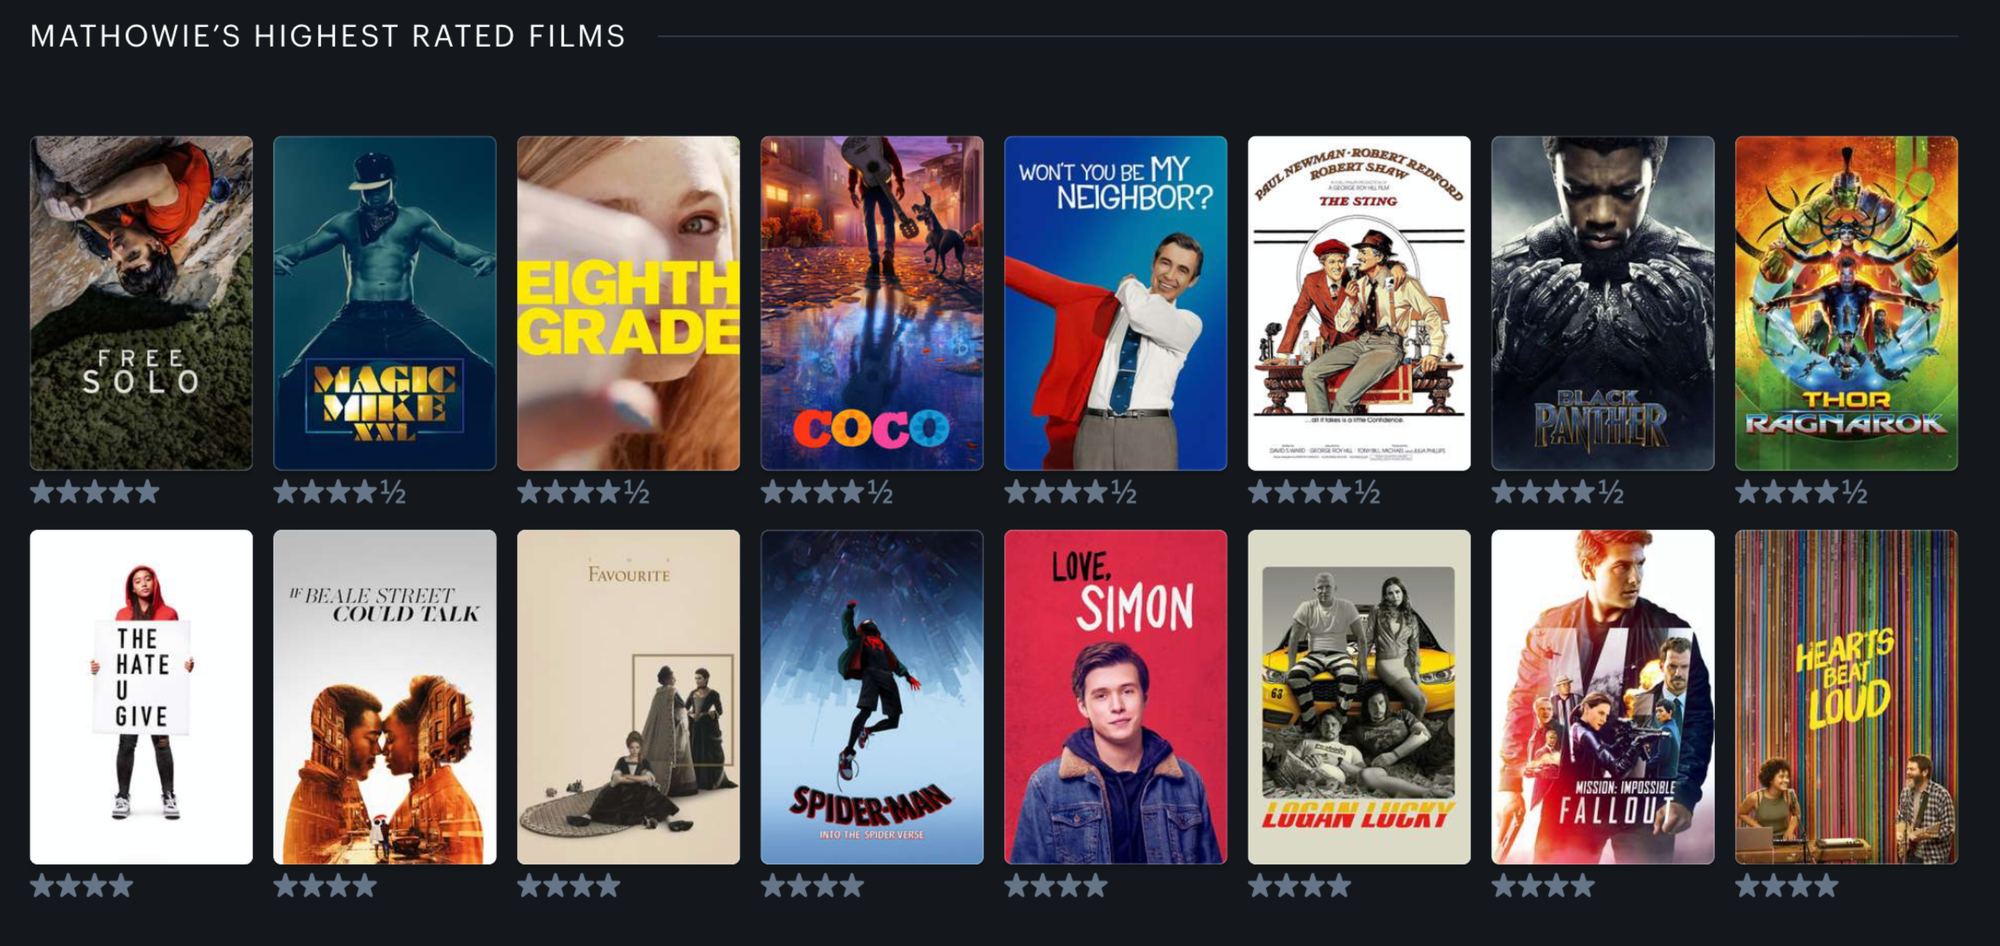This screenshot has height=946, width=2000.
Task: Select the Black Panther poster
Action: click(x=1603, y=303)
